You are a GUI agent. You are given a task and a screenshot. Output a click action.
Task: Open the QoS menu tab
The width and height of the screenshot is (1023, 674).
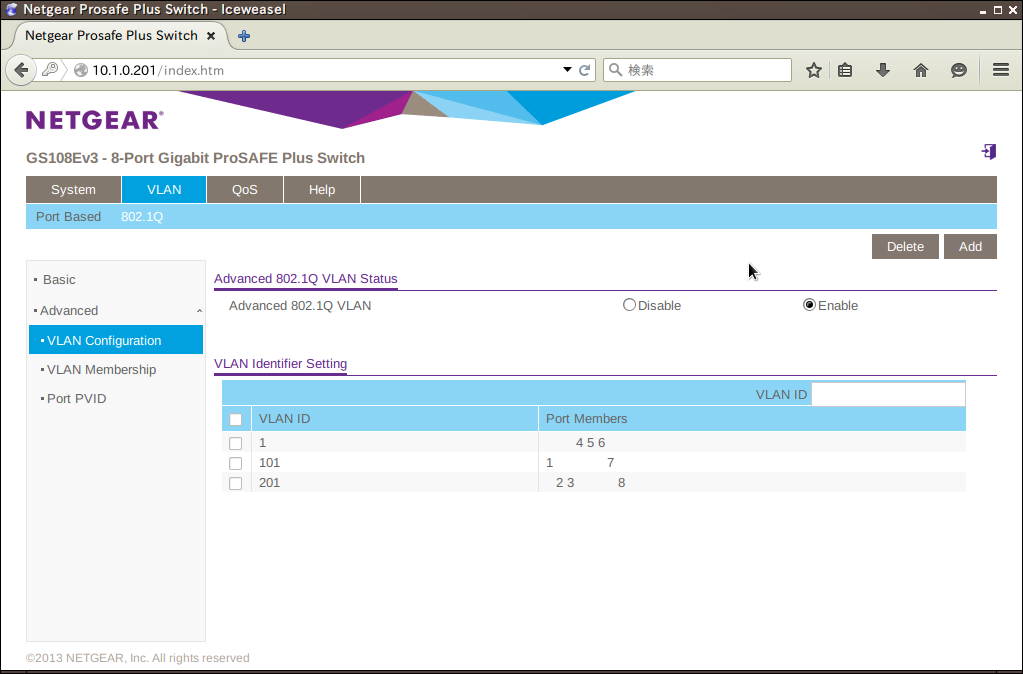[245, 190]
